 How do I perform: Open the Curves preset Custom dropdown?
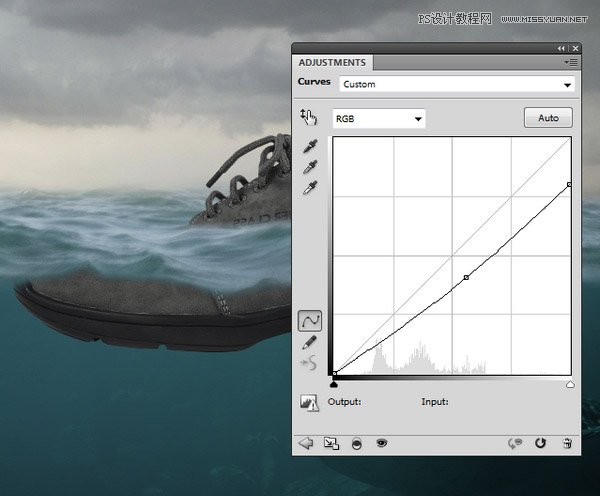click(x=457, y=85)
